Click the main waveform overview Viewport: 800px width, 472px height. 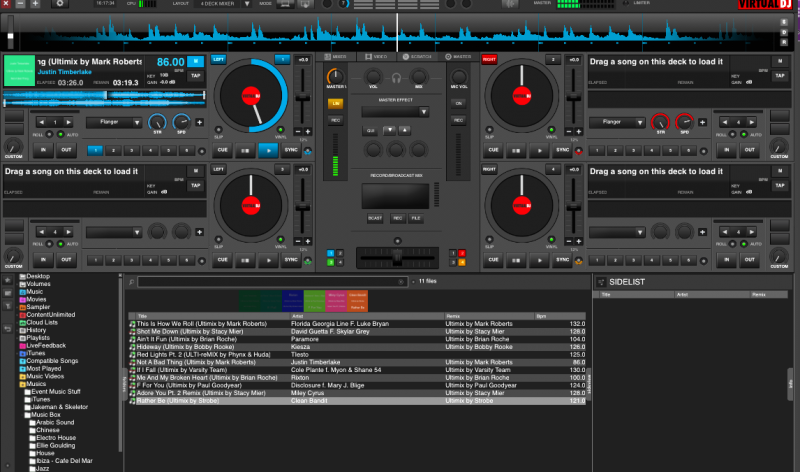pos(397,32)
